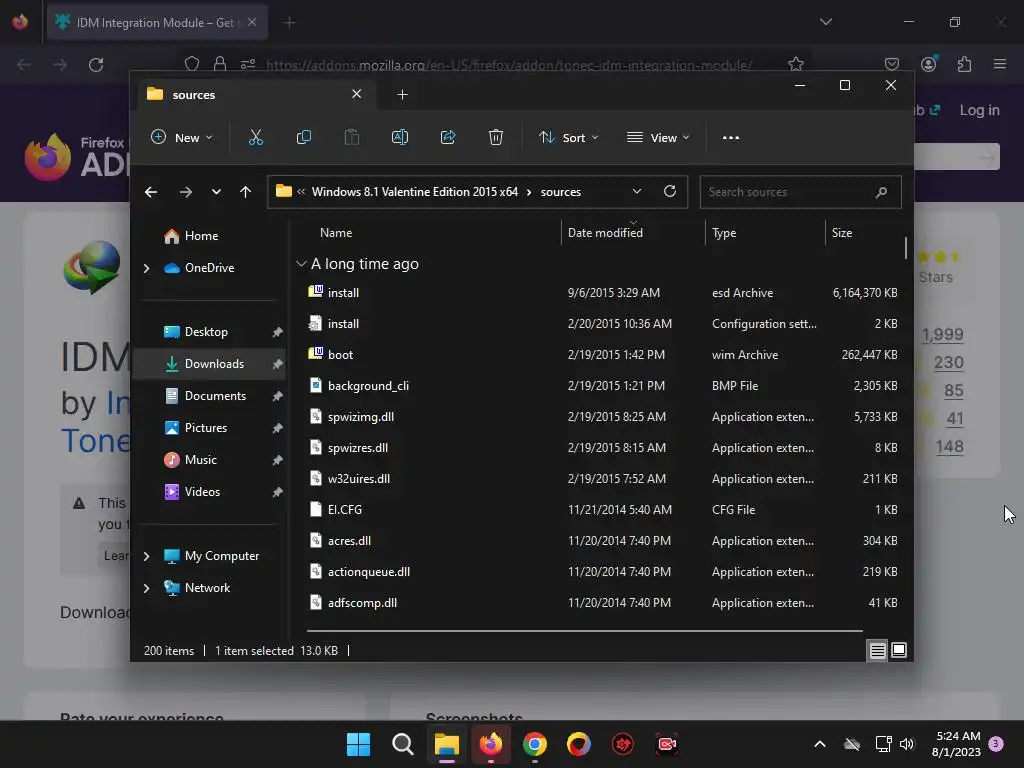Click the Copy icon in Explorer toolbar
The width and height of the screenshot is (1024, 768).
coord(304,137)
